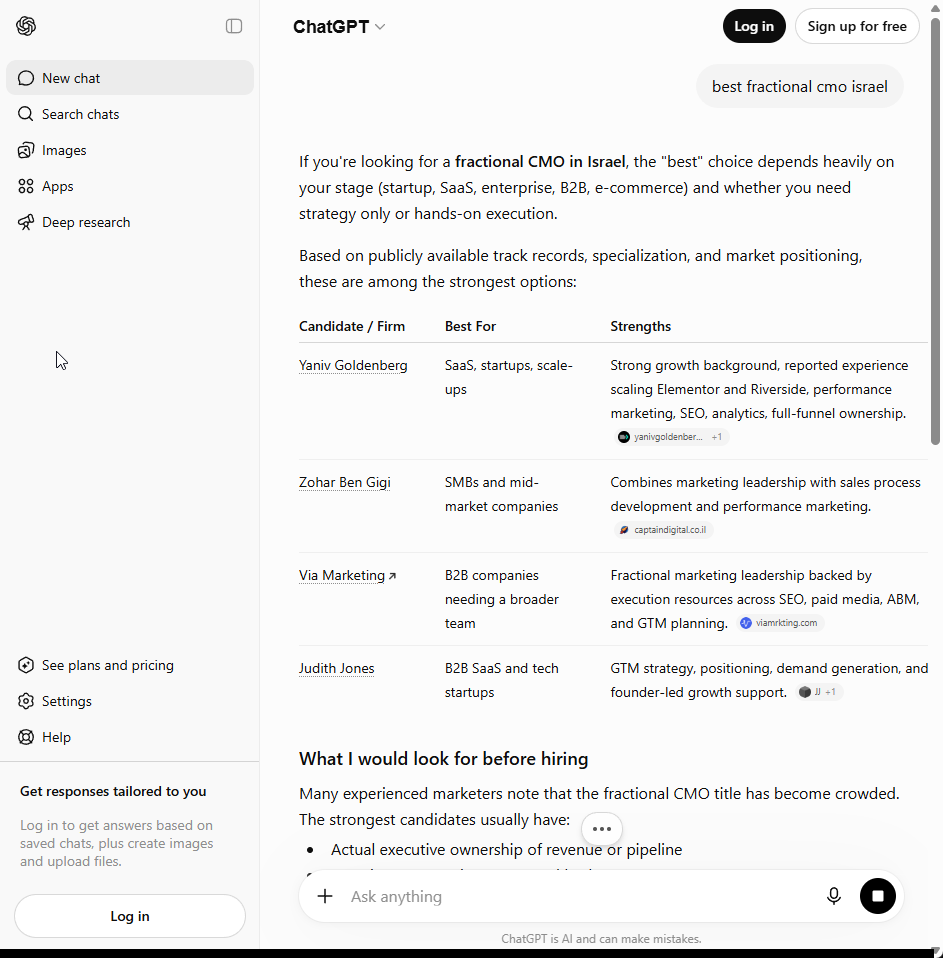Open Settings from sidebar
The width and height of the screenshot is (943, 958).
(130, 701)
